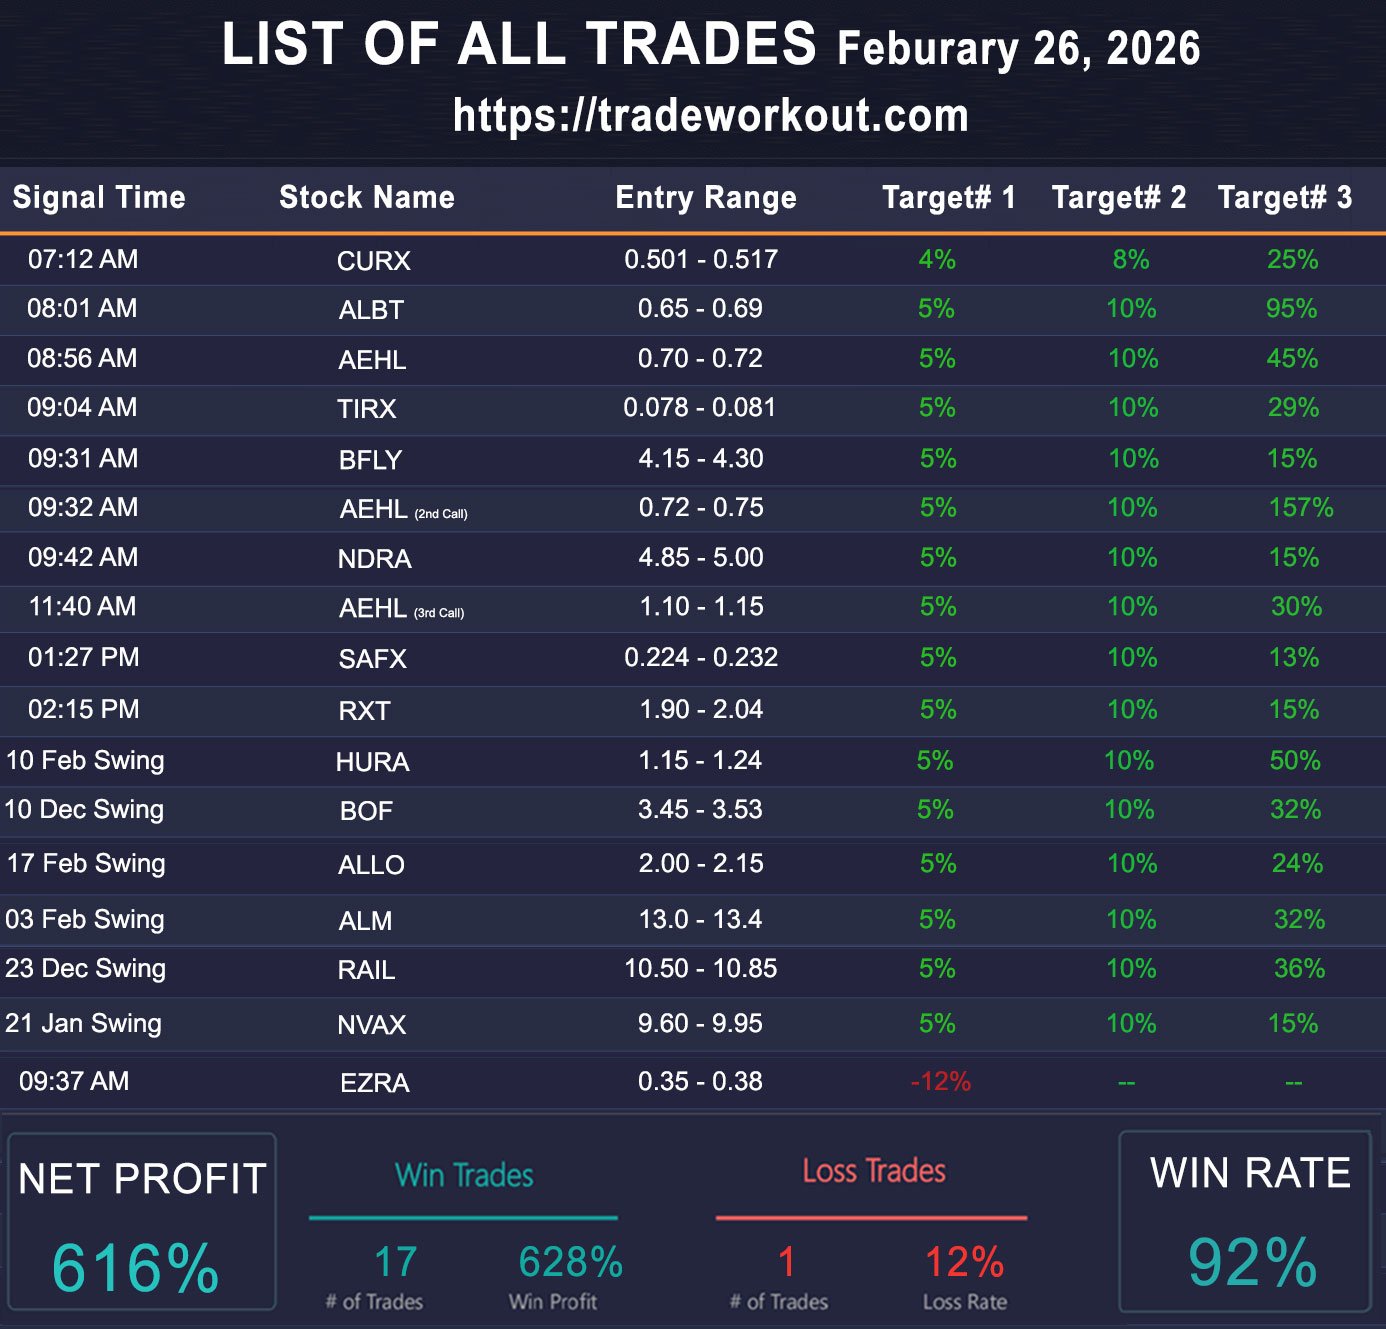Click the Entry Range column header
1386x1329 pixels.
click(x=706, y=197)
